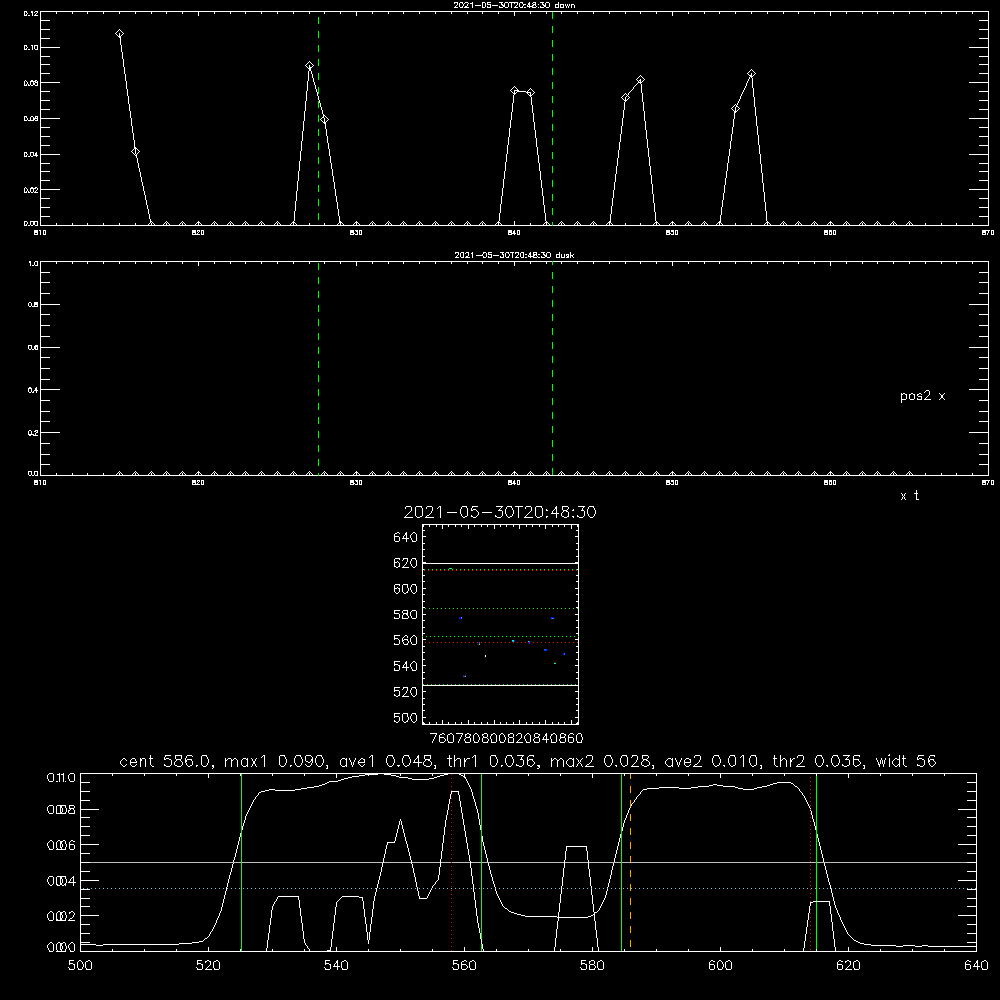Click the second green dashed line in dusk plot
Image resolution: width=1000 pixels, height=1000 pixels.
point(552,368)
